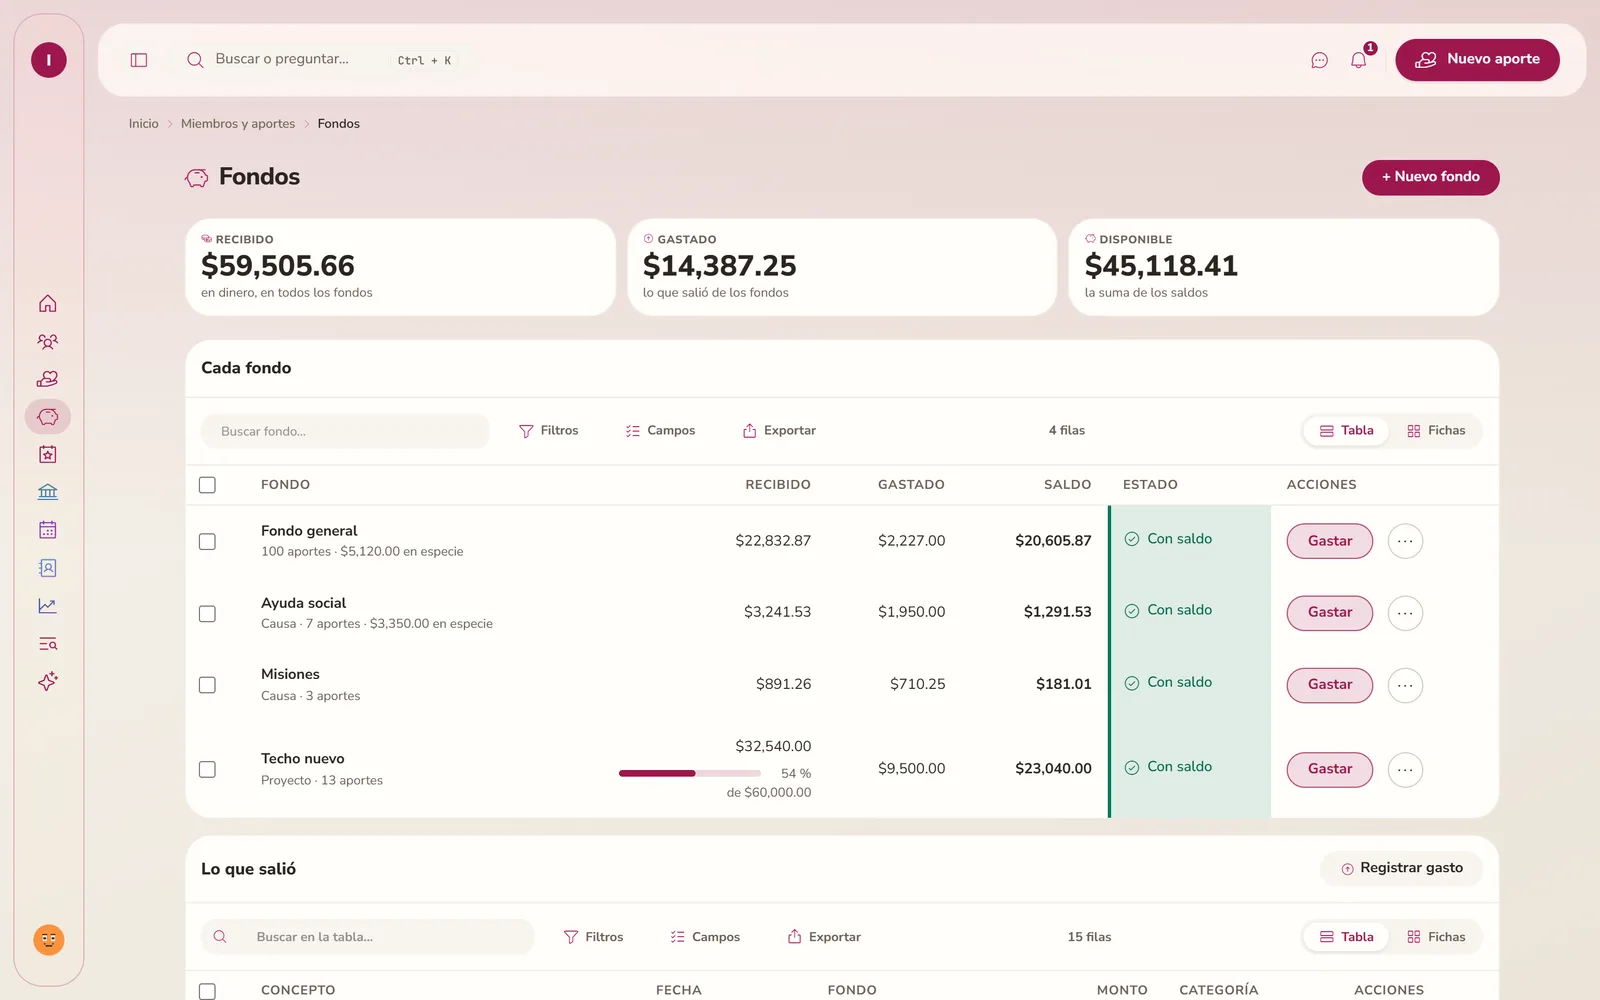This screenshot has height=1000, width=1600.
Task: Select the Fondo general row checkbox
Action: pos(207,541)
